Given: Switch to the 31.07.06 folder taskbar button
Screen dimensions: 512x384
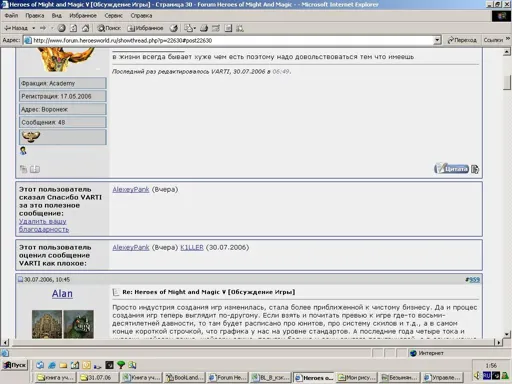Looking at the screenshot, I should (99, 377).
